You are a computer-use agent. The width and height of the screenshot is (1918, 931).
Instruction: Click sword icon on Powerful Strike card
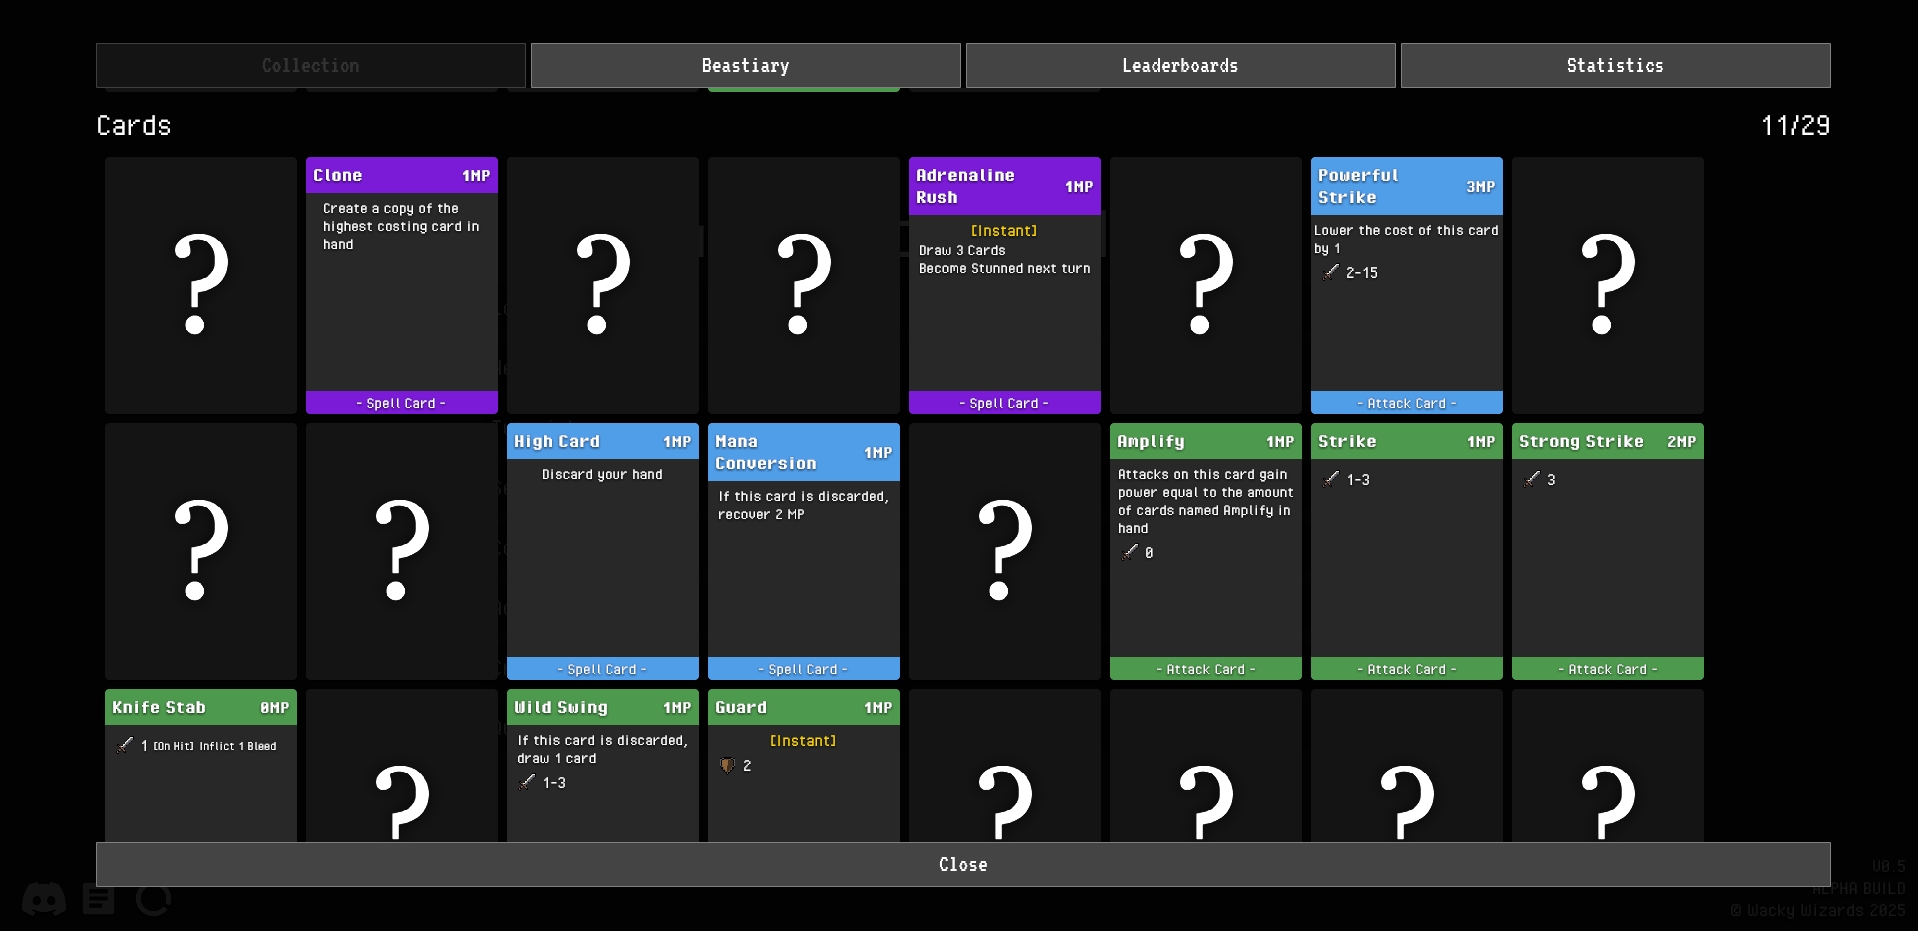click(1330, 272)
